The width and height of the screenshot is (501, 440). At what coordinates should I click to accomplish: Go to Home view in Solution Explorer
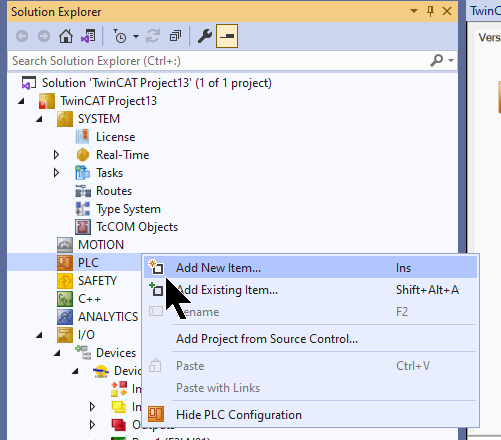pos(66,36)
